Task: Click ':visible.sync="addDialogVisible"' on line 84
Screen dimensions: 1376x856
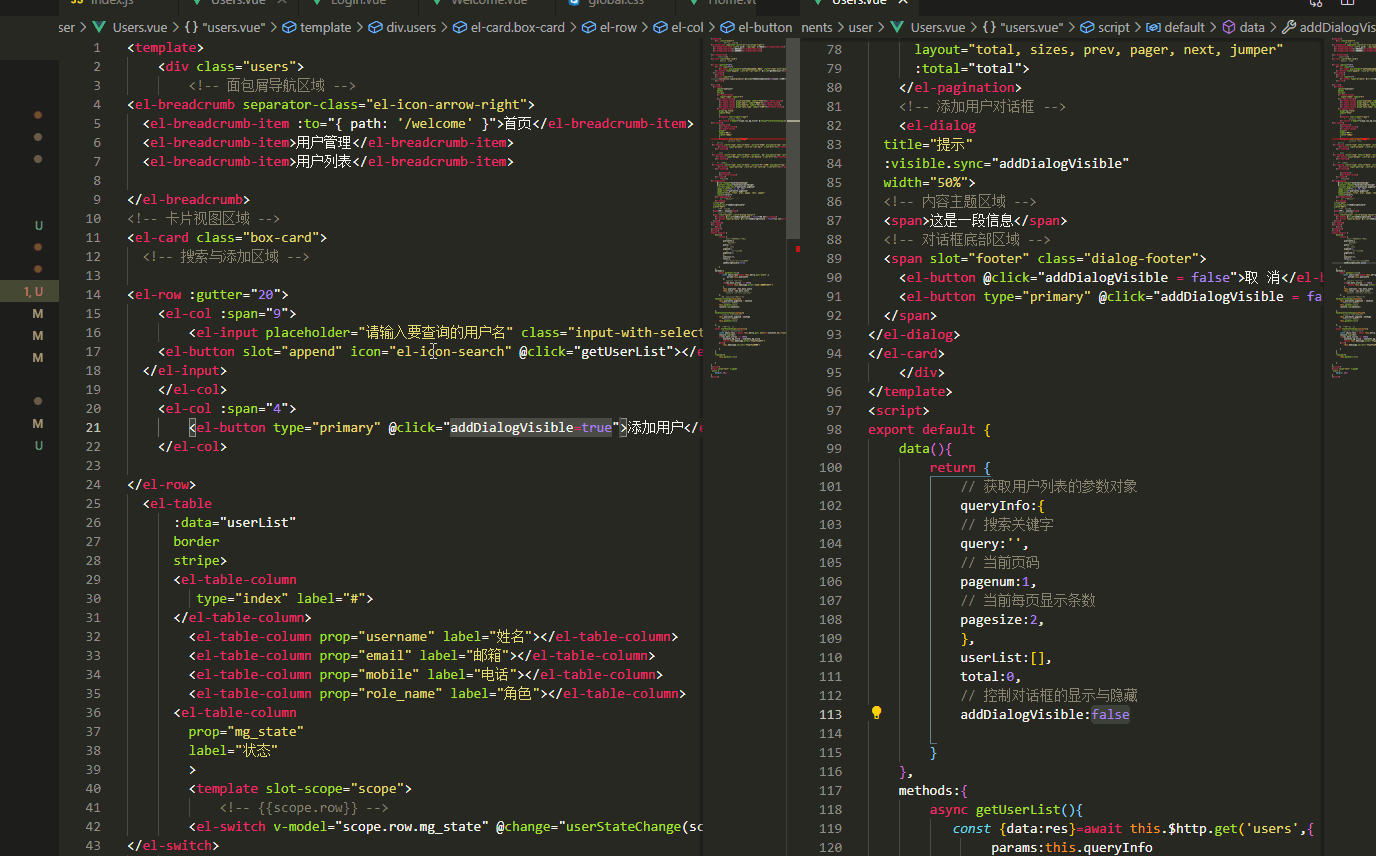Action: click(1006, 163)
